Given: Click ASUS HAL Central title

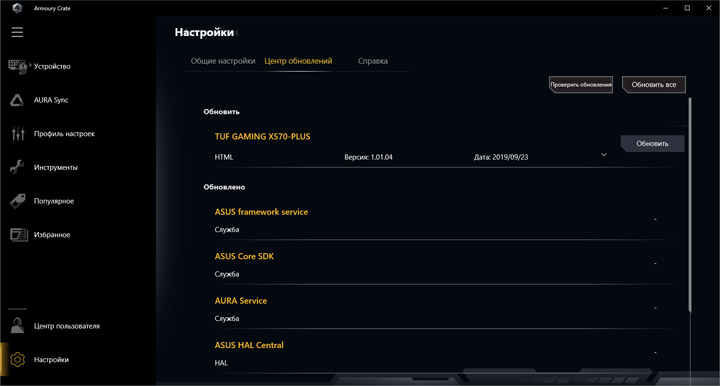Looking at the screenshot, I should click(249, 345).
